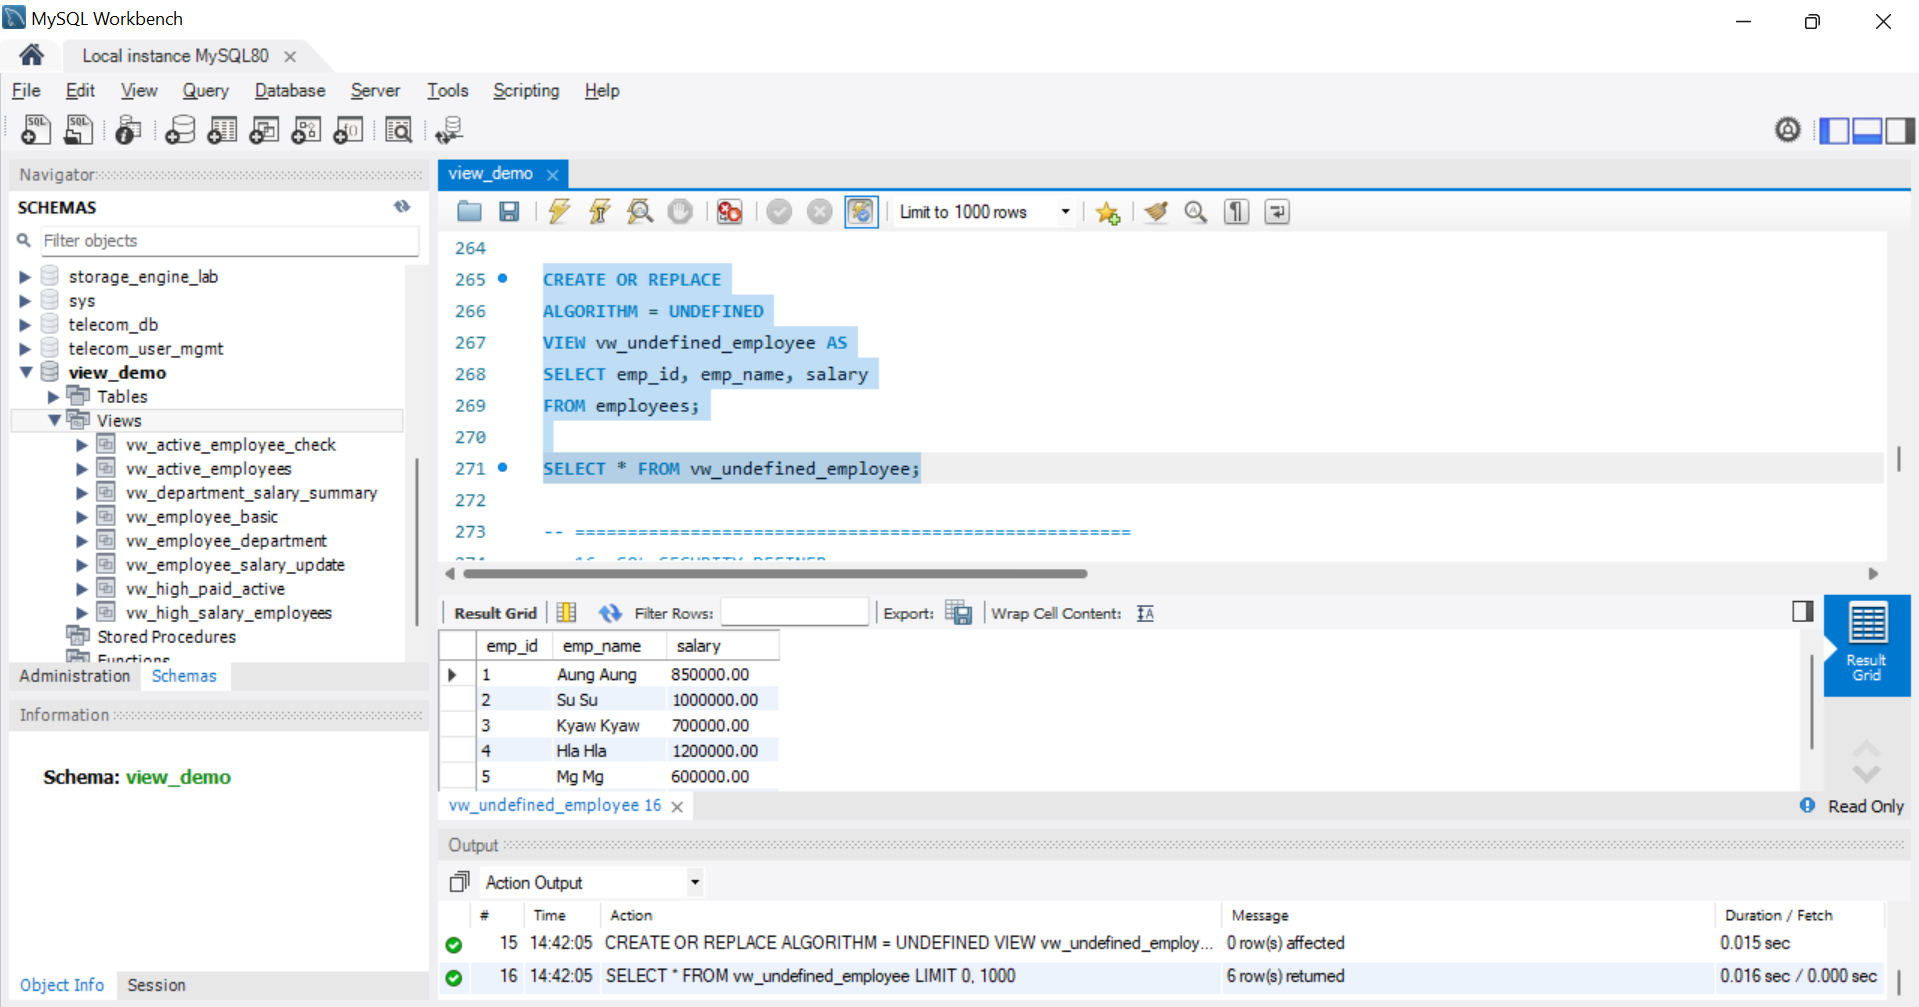The width and height of the screenshot is (1919, 1007).
Task: Create a new stored procedure icon
Action: click(x=306, y=130)
